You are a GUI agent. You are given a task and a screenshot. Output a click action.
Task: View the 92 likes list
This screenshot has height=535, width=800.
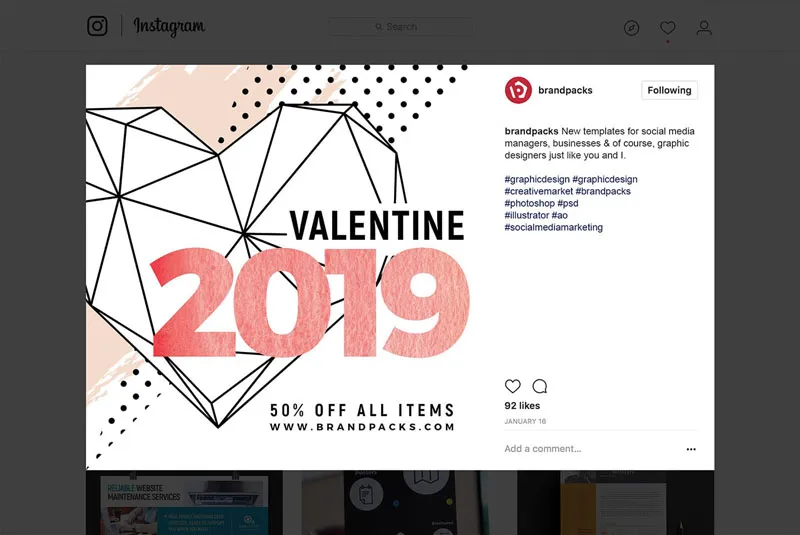[522, 406]
